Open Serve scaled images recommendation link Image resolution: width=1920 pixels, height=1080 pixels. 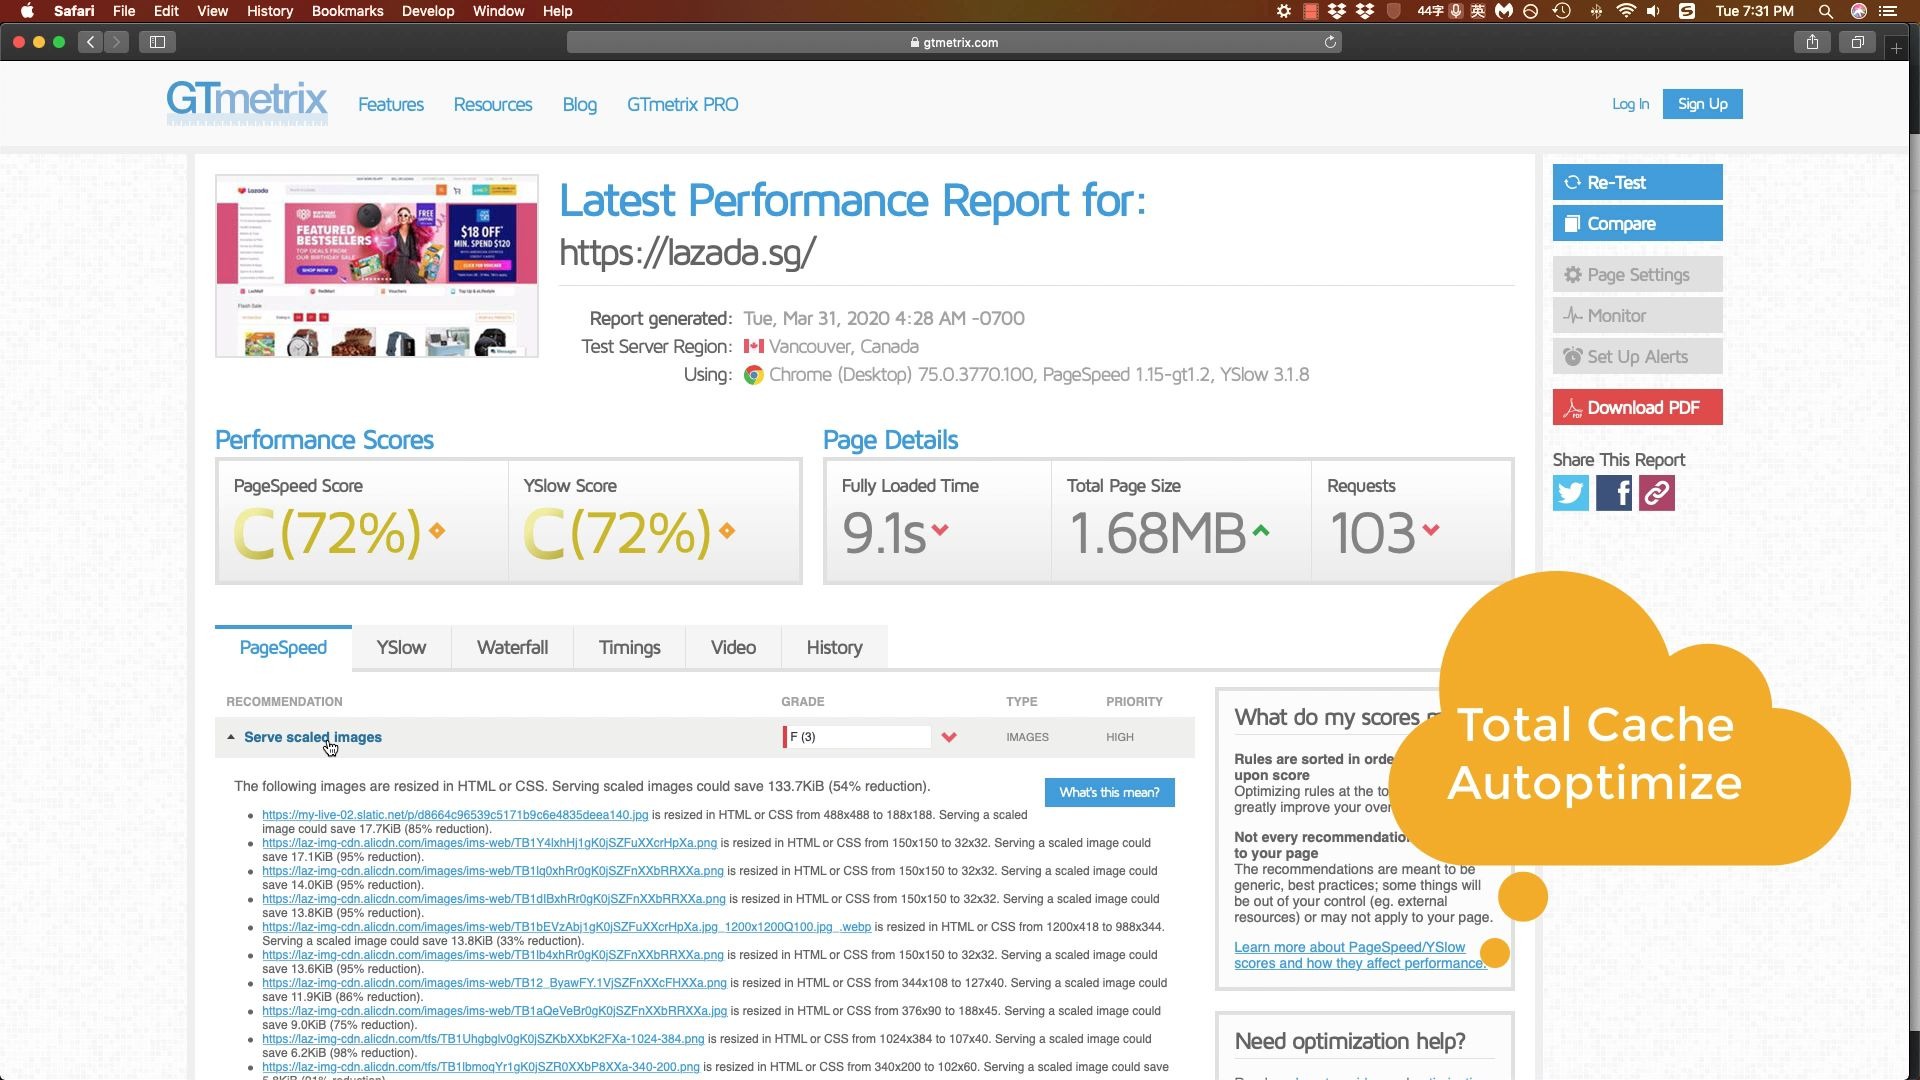tap(313, 737)
